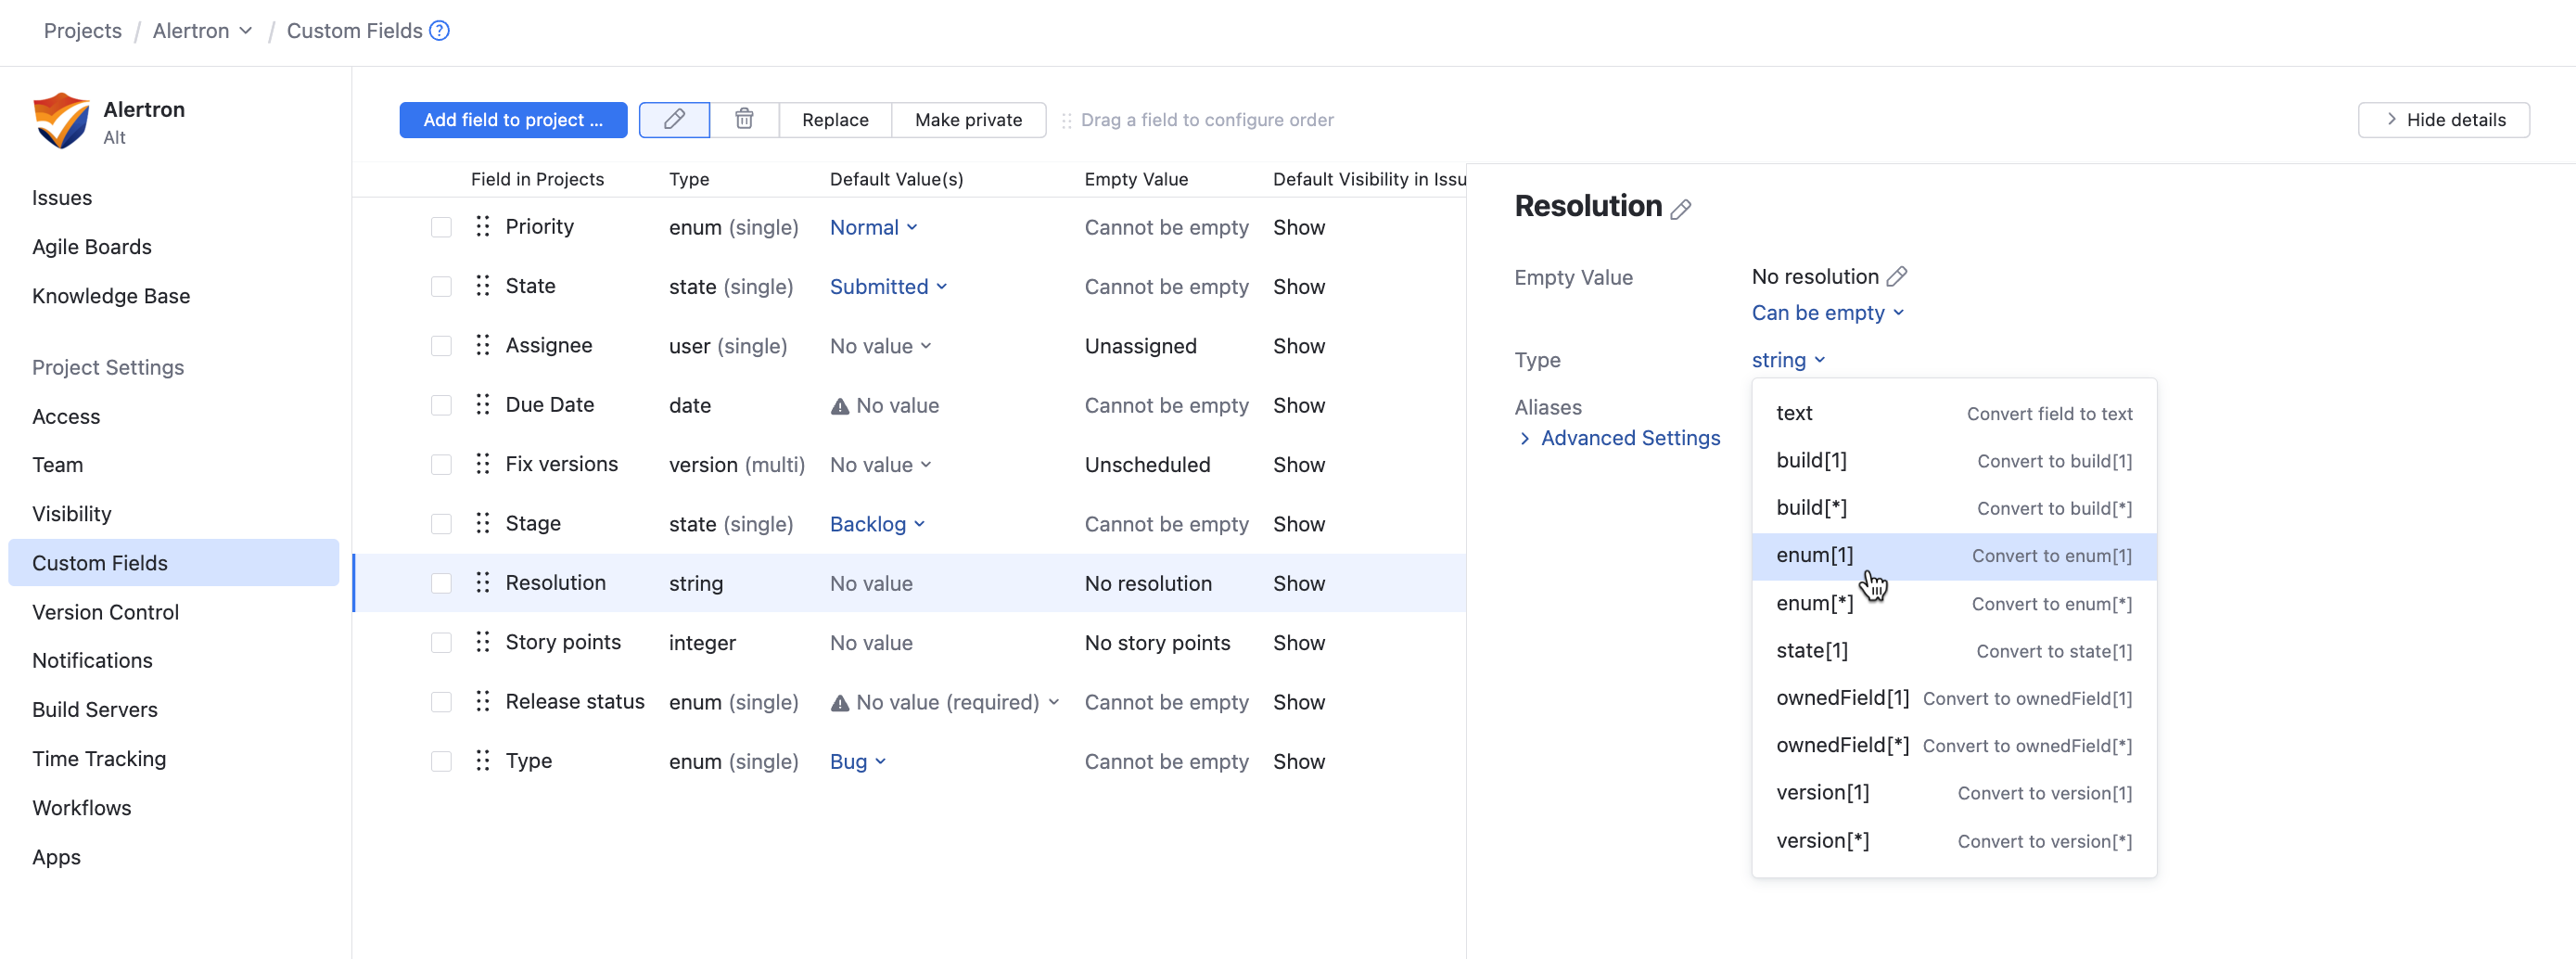
Task: Click the help question mark next to Custom Fields
Action: (x=439, y=31)
